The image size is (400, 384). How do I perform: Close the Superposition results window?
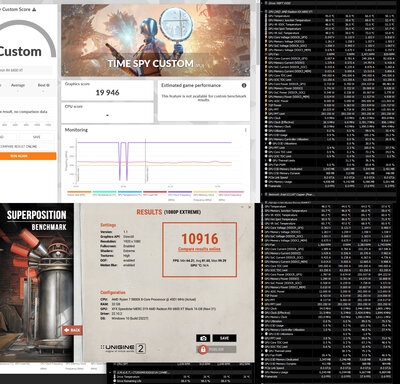tap(250, 207)
